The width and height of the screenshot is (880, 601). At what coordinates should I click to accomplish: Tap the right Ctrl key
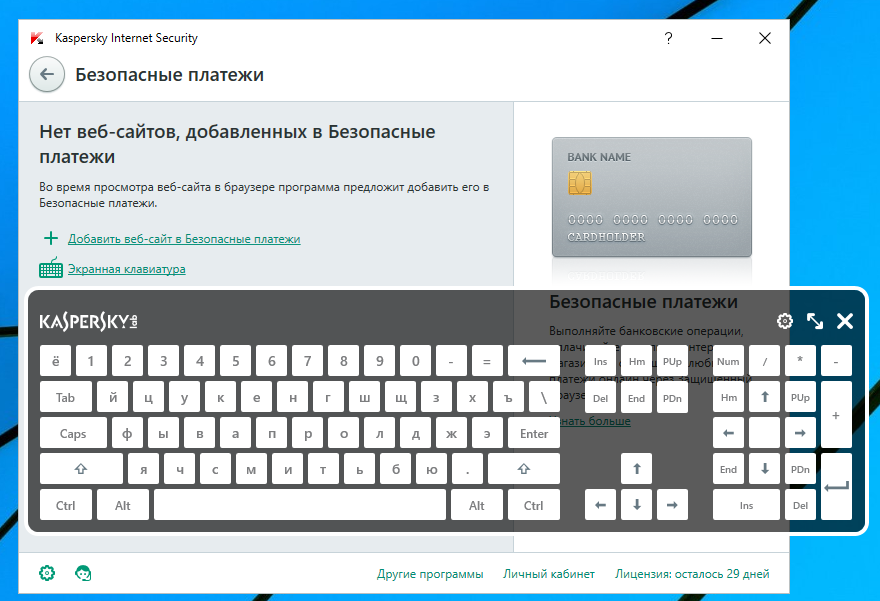(x=534, y=505)
